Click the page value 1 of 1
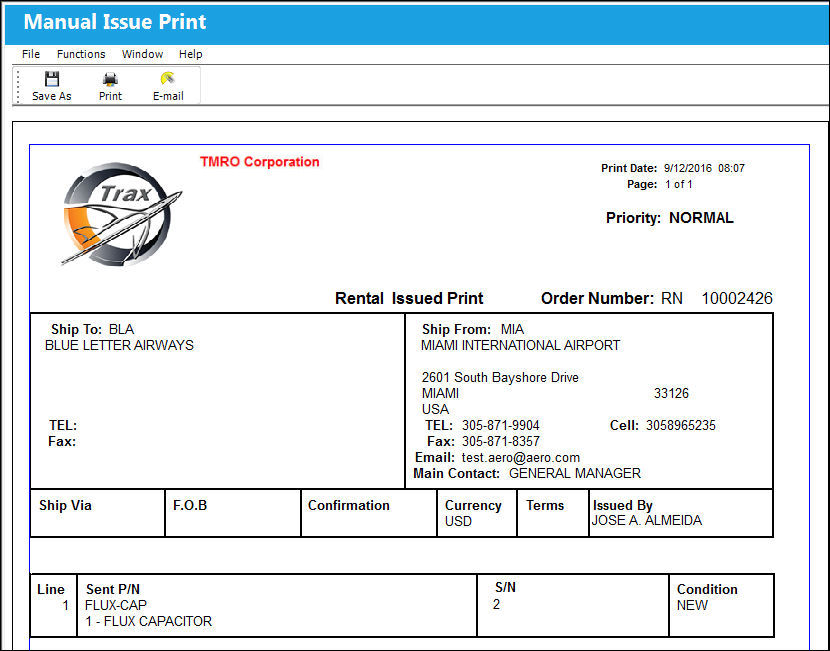Viewport: 830px width, 651px height. pyautogui.click(x=679, y=184)
